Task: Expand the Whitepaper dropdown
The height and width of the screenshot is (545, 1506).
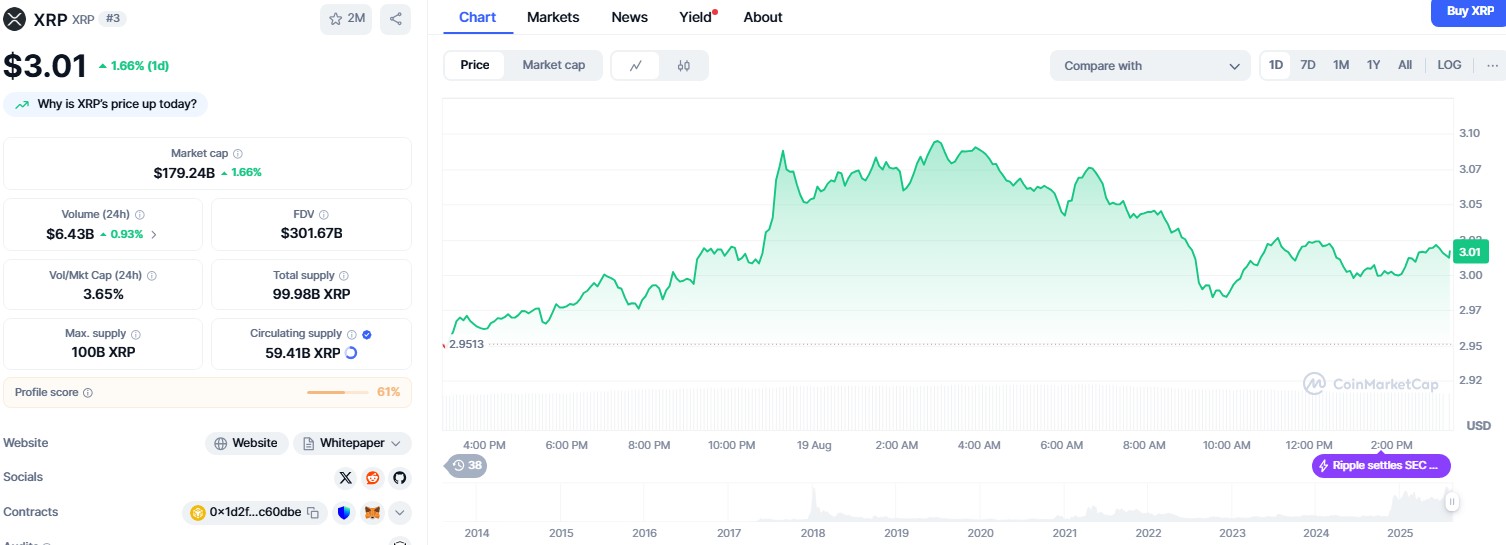Action: click(x=352, y=443)
